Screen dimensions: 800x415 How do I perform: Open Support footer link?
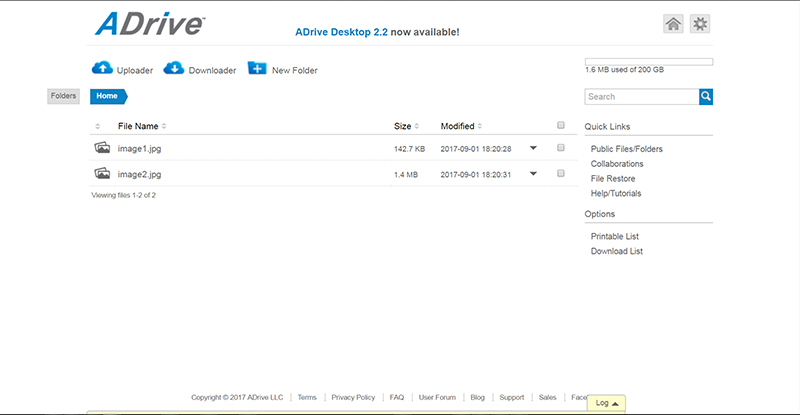click(512, 397)
